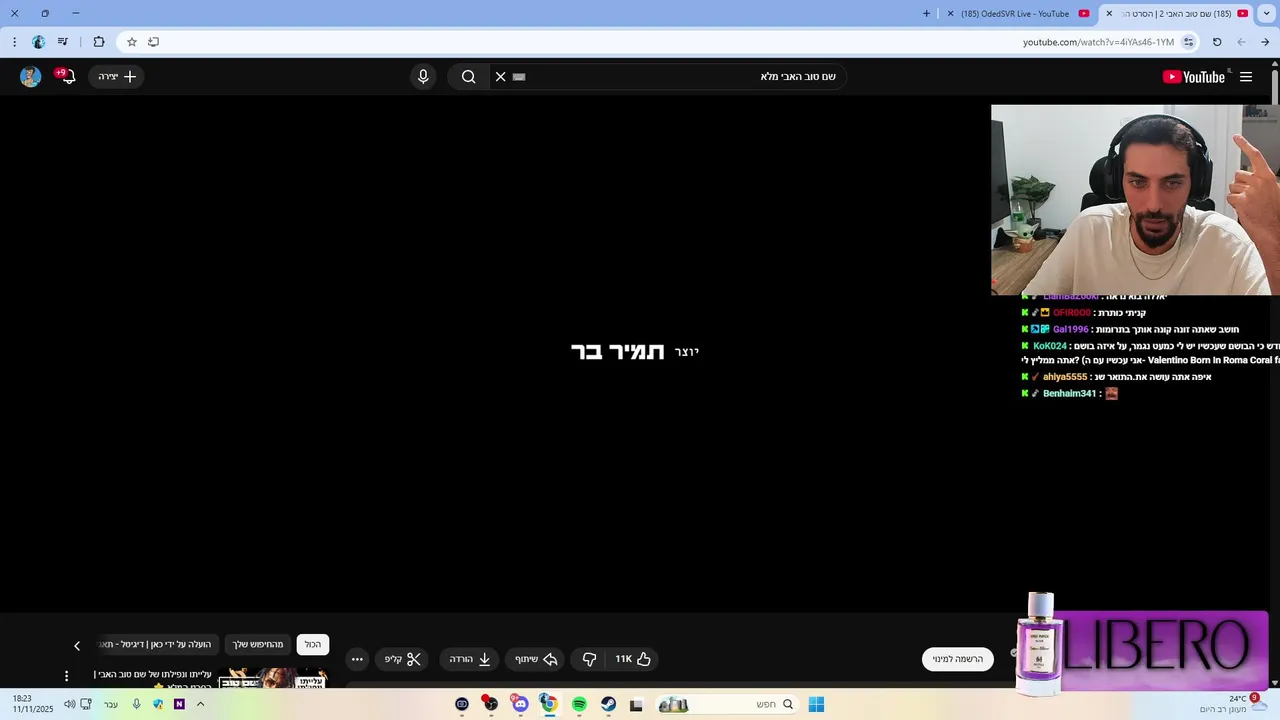Start voice search with microphone icon
This screenshot has height=720, width=1280.
tap(423, 77)
